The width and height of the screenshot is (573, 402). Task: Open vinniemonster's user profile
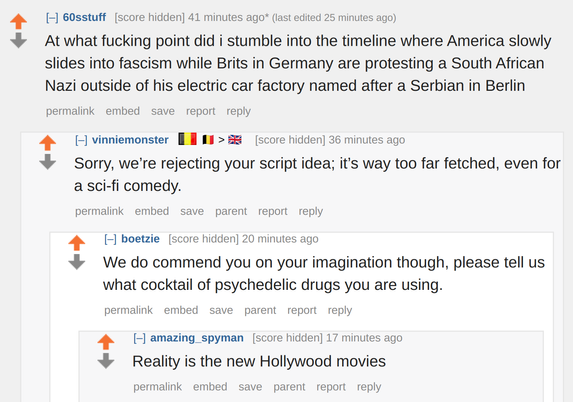tap(130, 140)
